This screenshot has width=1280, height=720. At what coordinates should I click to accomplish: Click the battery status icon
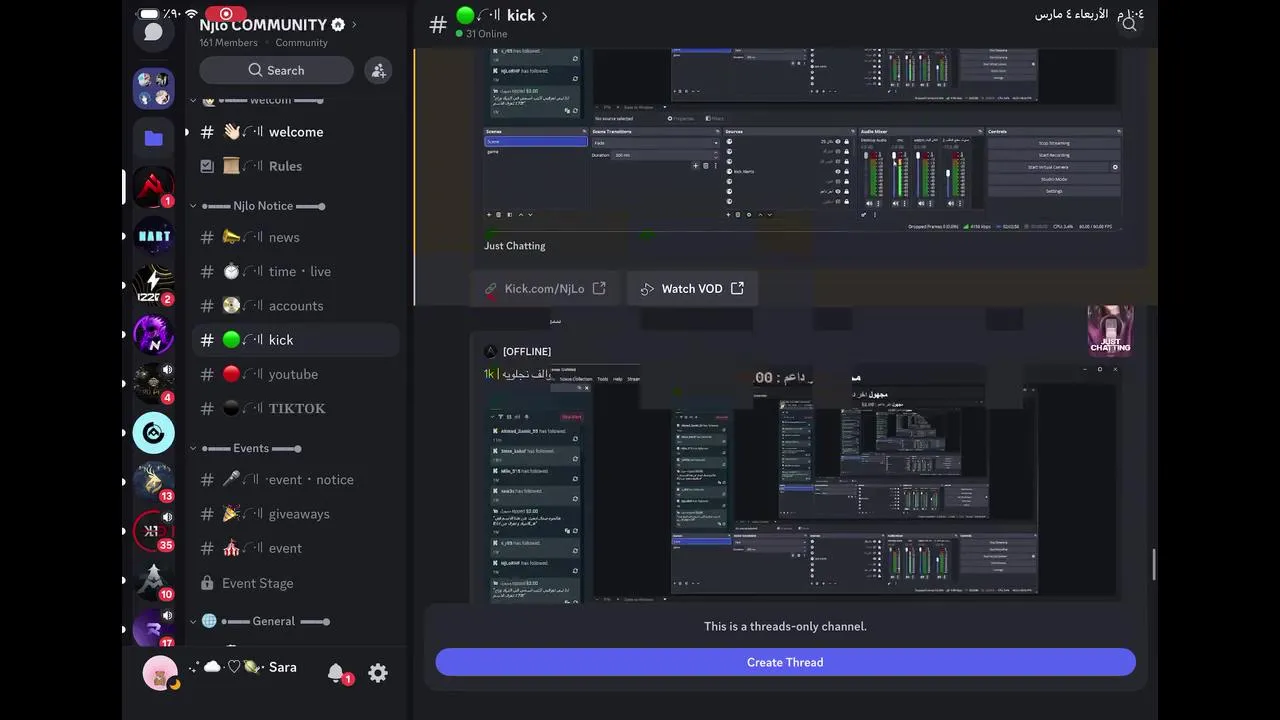148,14
